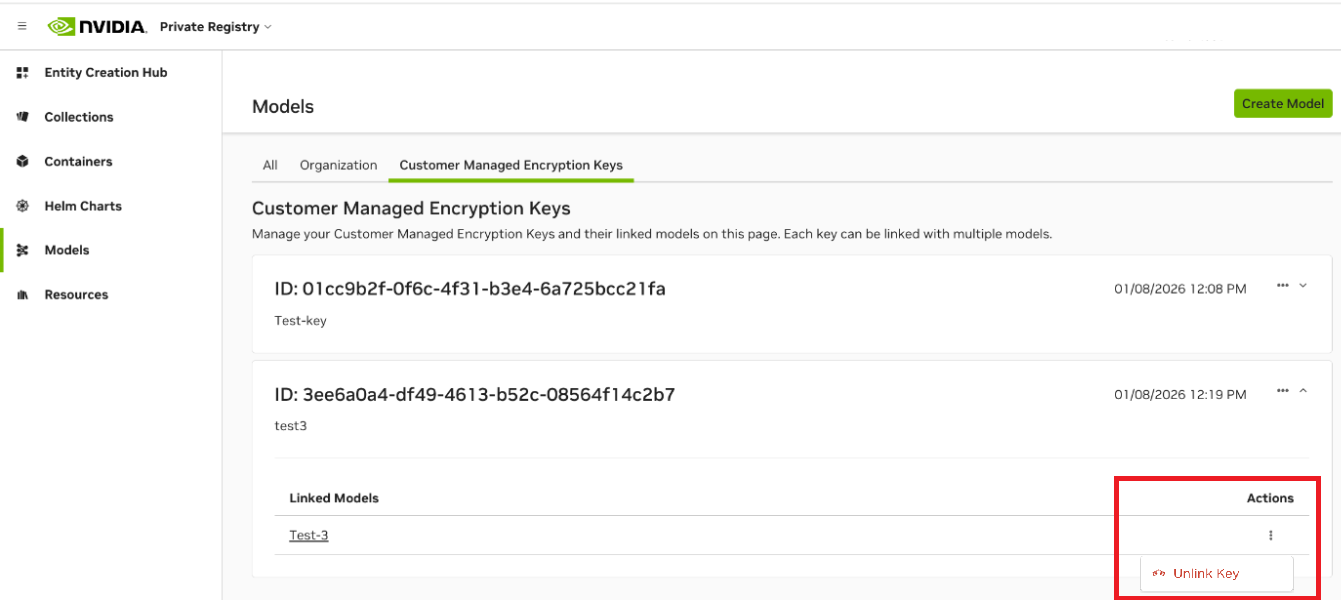Select the Models icon in the sidebar
The height and width of the screenshot is (600, 1341).
pyautogui.click(x=21, y=249)
